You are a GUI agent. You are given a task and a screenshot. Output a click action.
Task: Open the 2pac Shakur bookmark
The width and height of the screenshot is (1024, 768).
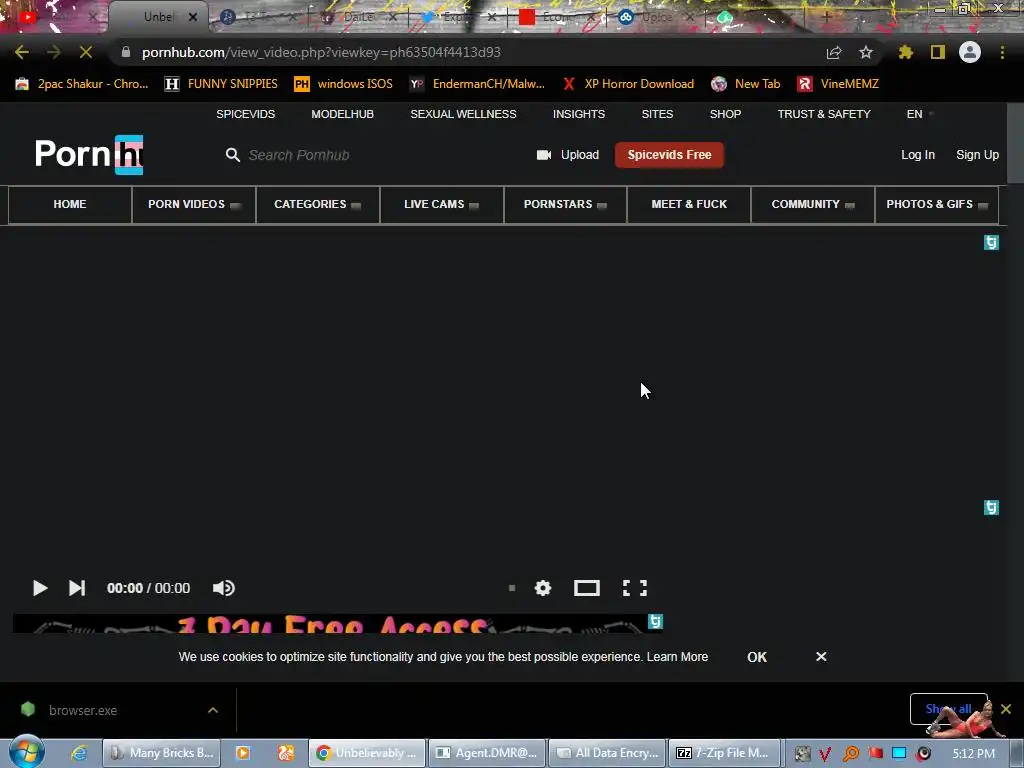tap(82, 84)
